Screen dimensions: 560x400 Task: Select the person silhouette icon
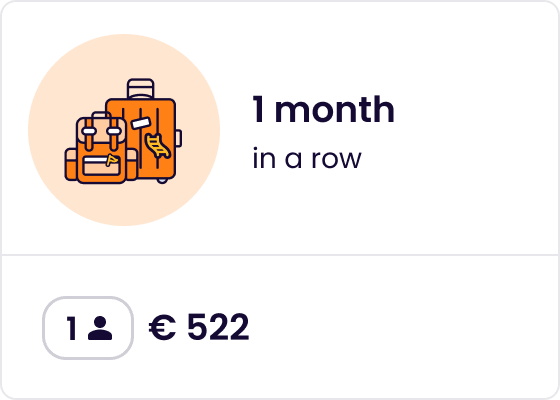point(100,328)
